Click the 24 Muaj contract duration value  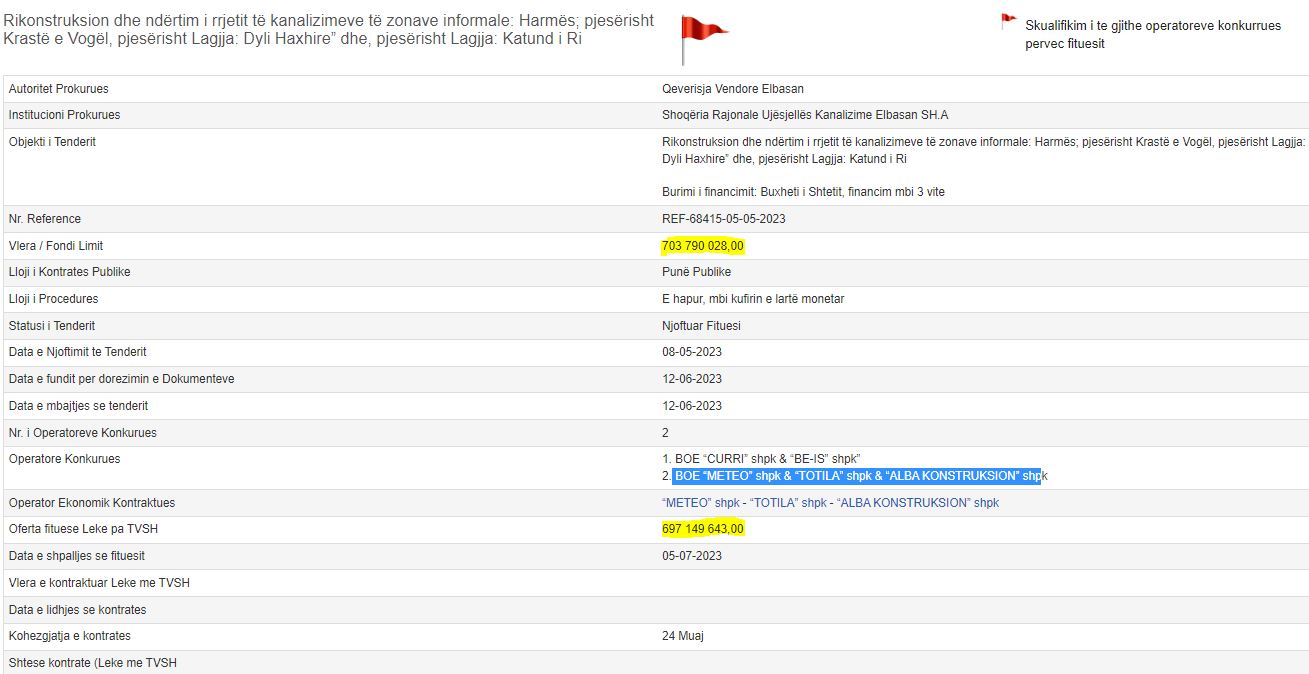coord(683,636)
